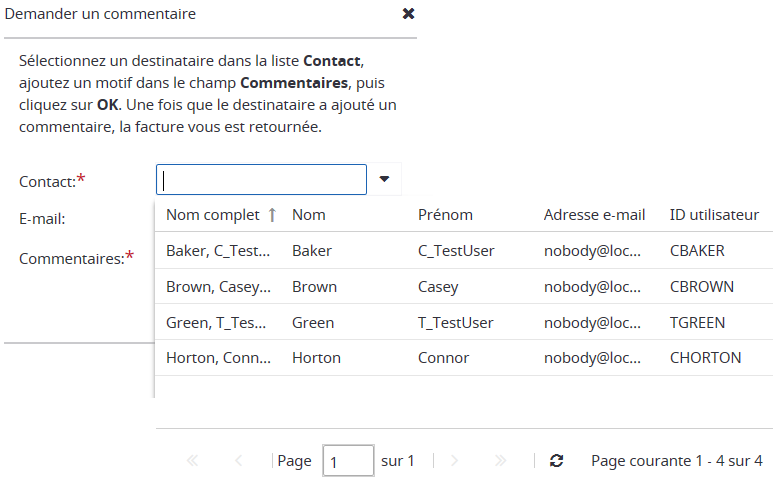Click the Nom column header

[309, 215]
